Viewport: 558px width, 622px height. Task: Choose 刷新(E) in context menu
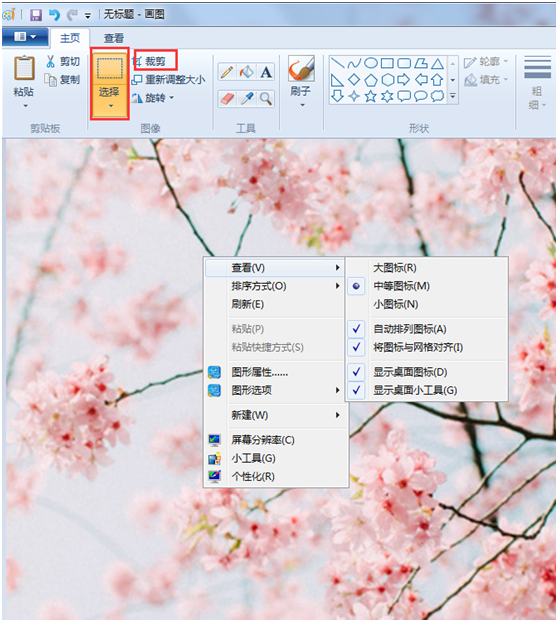pyautogui.click(x=275, y=304)
